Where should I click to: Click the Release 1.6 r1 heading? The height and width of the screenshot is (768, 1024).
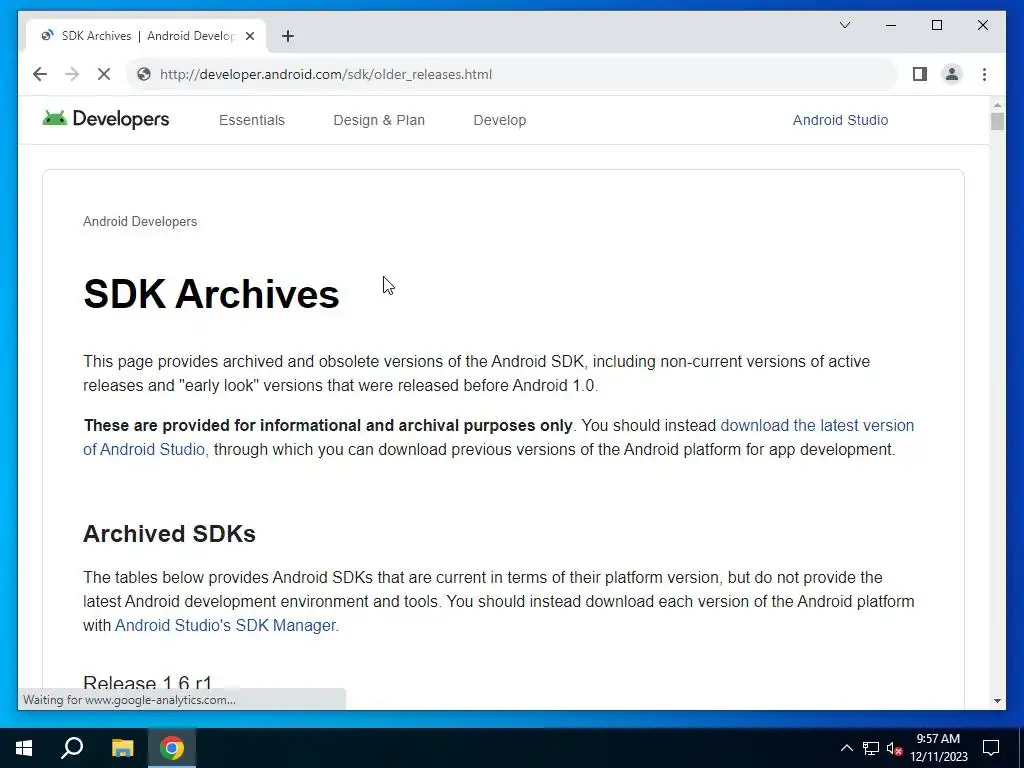[148, 683]
